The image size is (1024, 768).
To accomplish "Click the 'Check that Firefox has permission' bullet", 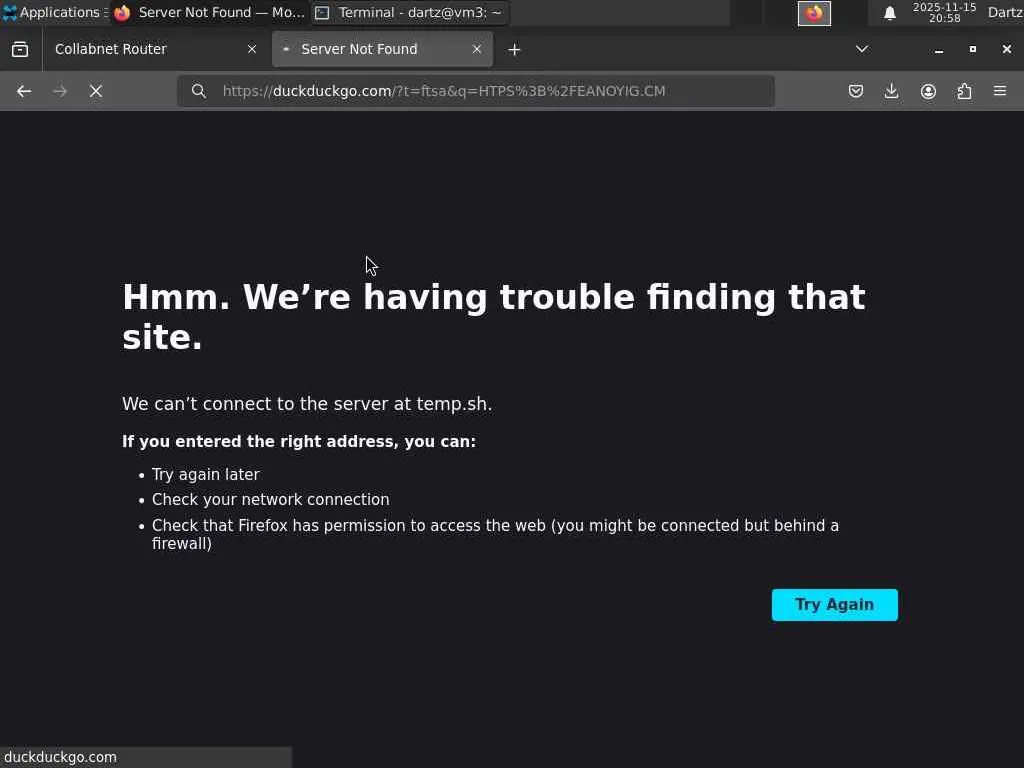I will [x=495, y=534].
